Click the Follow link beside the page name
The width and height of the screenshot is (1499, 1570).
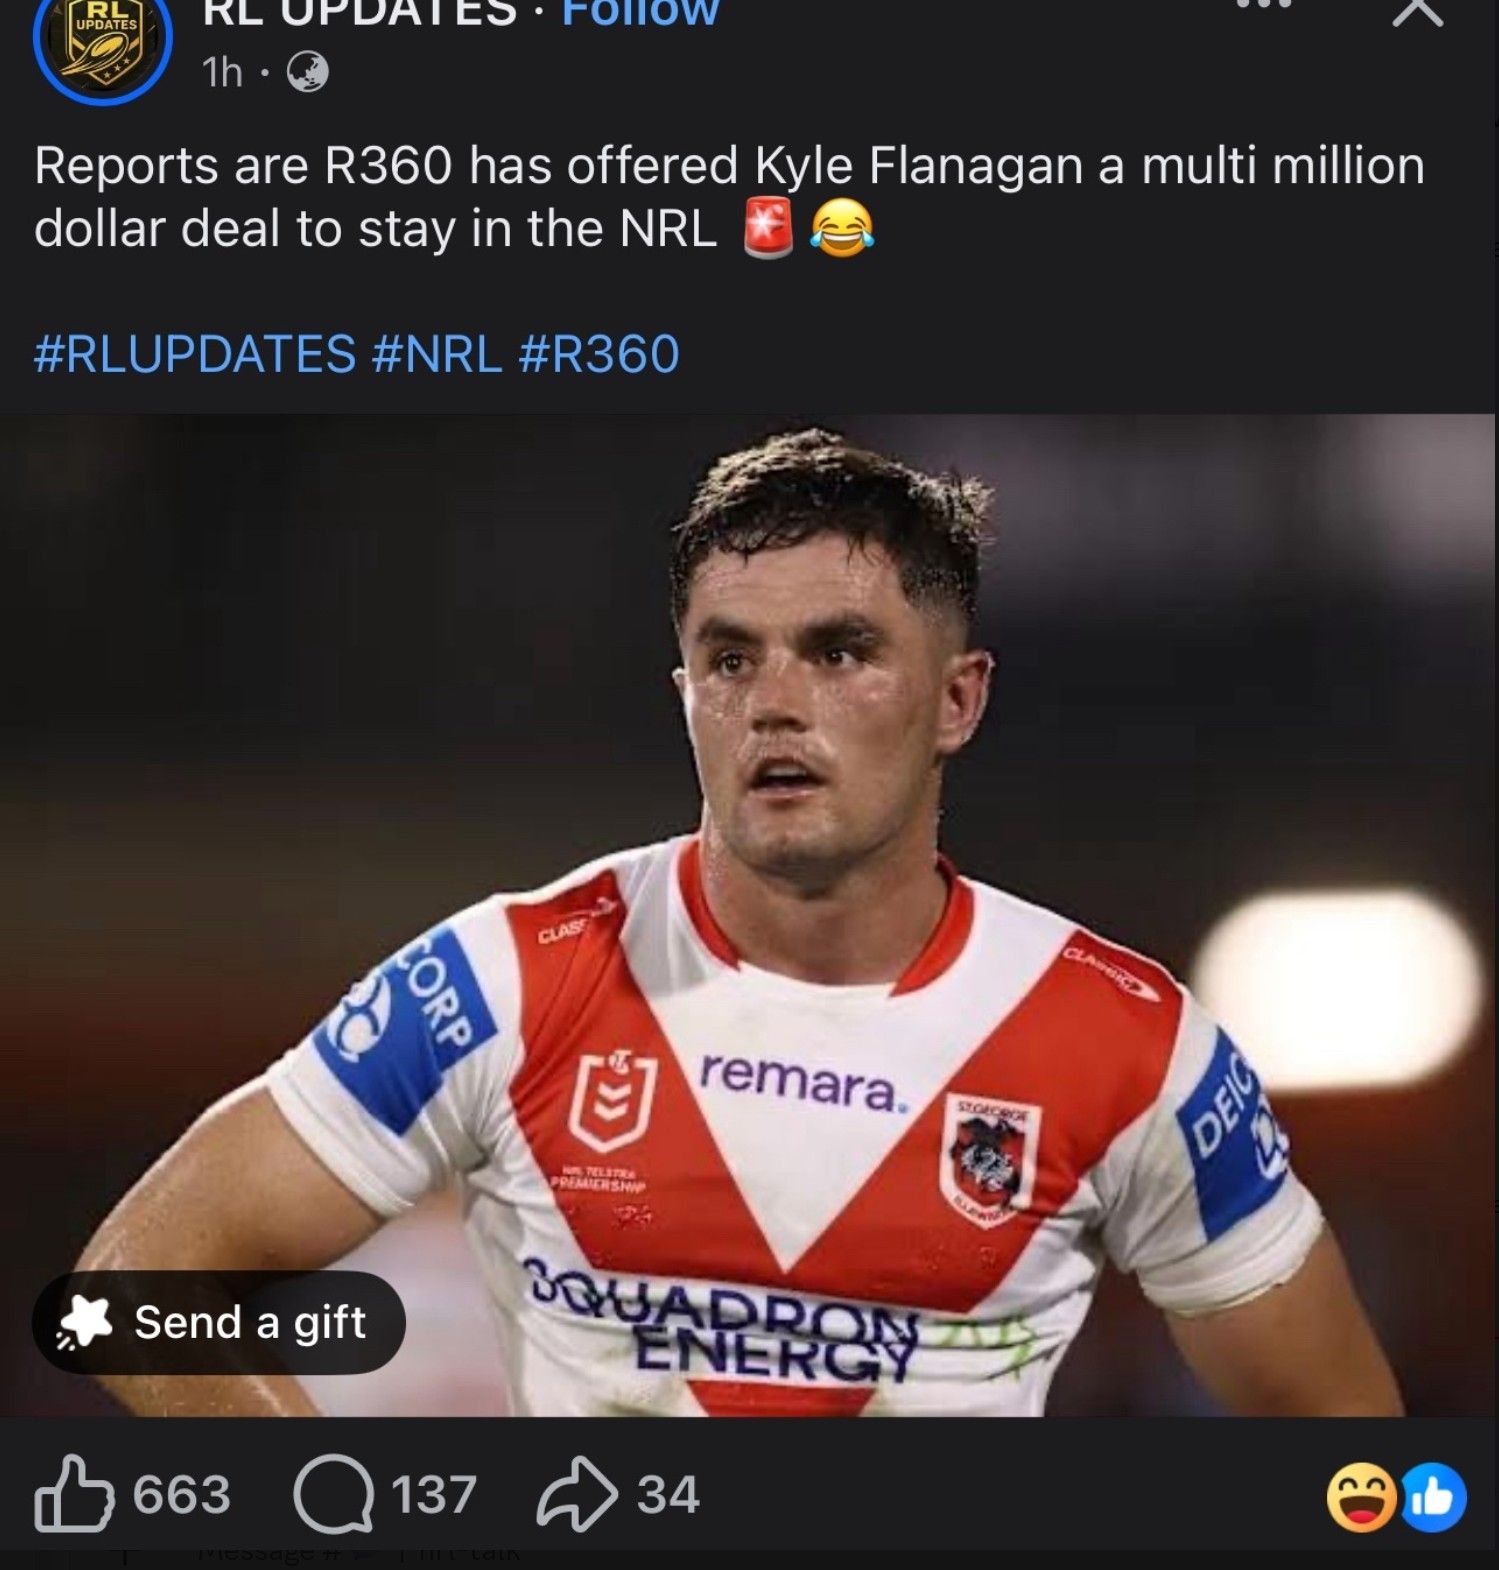pyautogui.click(x=640, y=12)
